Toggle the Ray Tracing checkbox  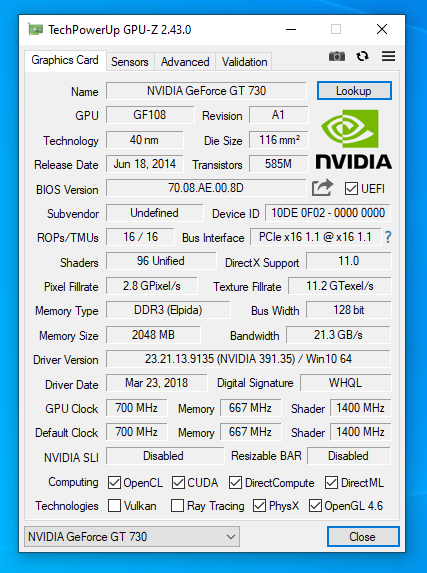[177, 506]
